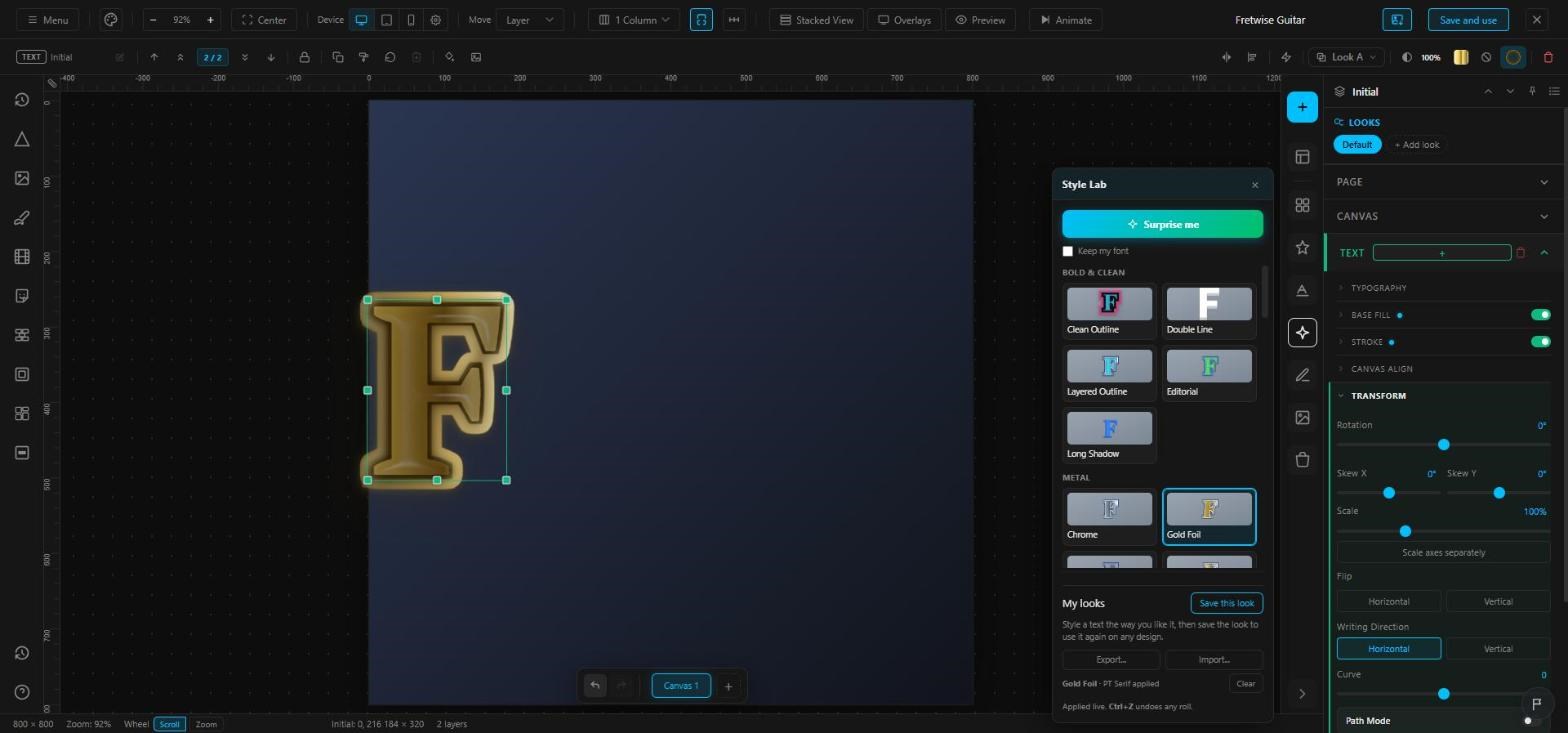Open the Style Lab sparkle icon in sidebar
This screenshot has width=1568, height=733.
click(x=1302, y=333)
